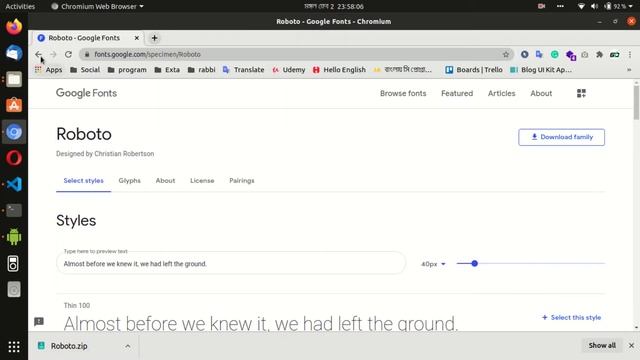This screenshot has width=640, height=360.
Task: Open Firefox from the dock
Action: (14, 27)
